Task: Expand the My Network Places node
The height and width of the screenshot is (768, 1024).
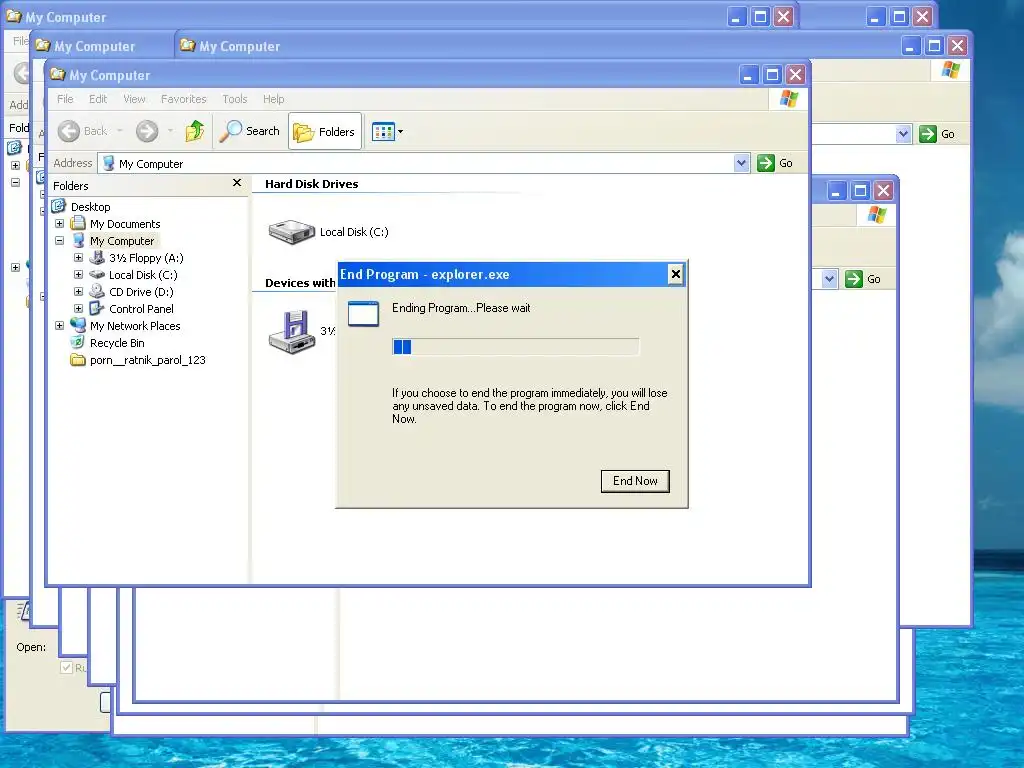Action: coord(59,325)
